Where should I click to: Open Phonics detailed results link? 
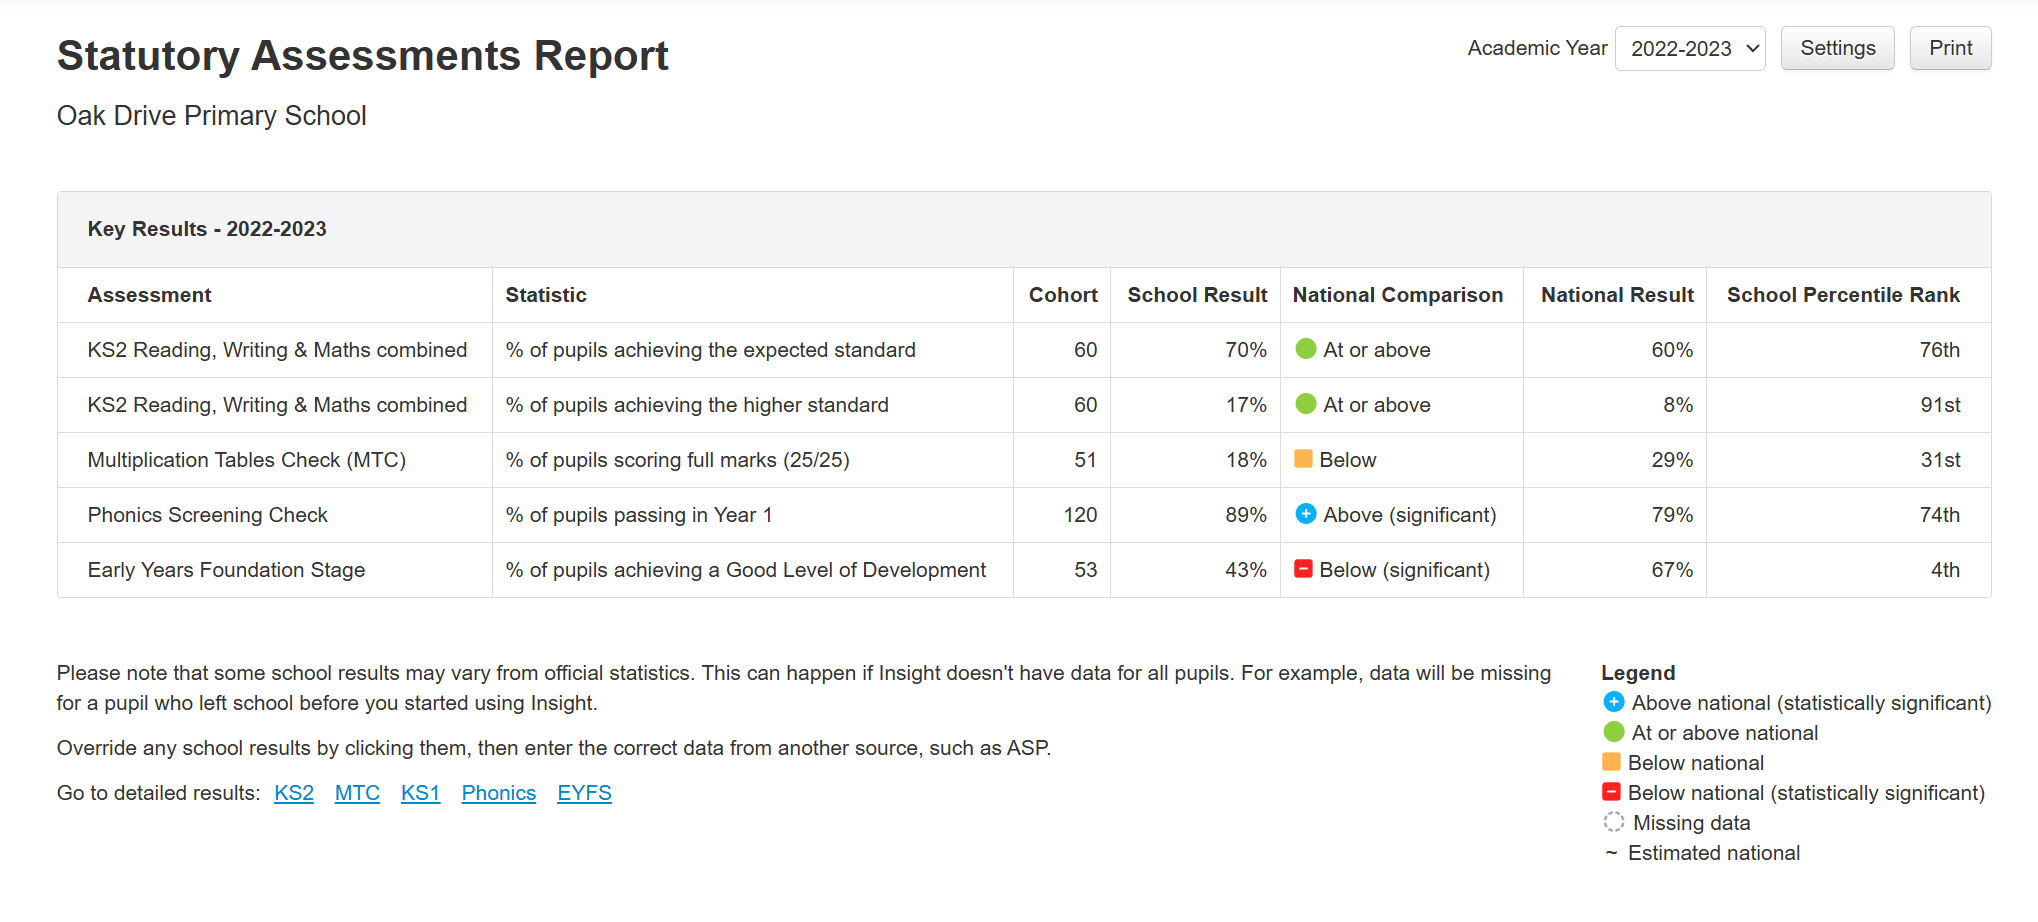tap(498, 793)
